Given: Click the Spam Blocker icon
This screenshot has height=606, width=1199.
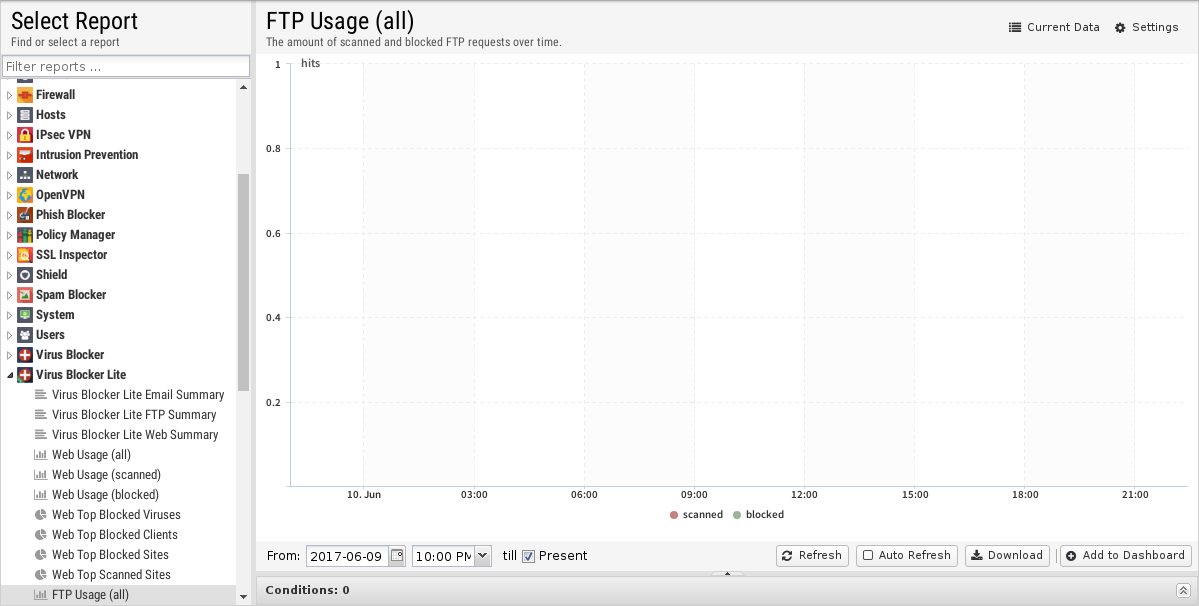Looking at the screenshot, I should point(25,294).
